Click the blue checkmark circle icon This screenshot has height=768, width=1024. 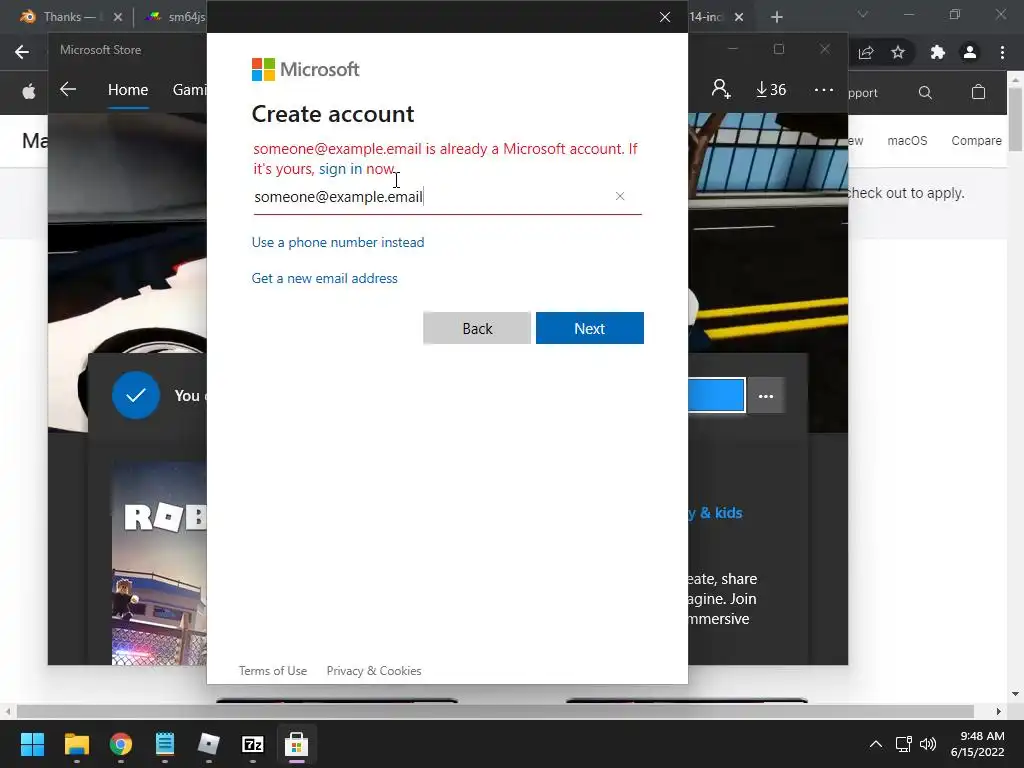tap(136, 395)
